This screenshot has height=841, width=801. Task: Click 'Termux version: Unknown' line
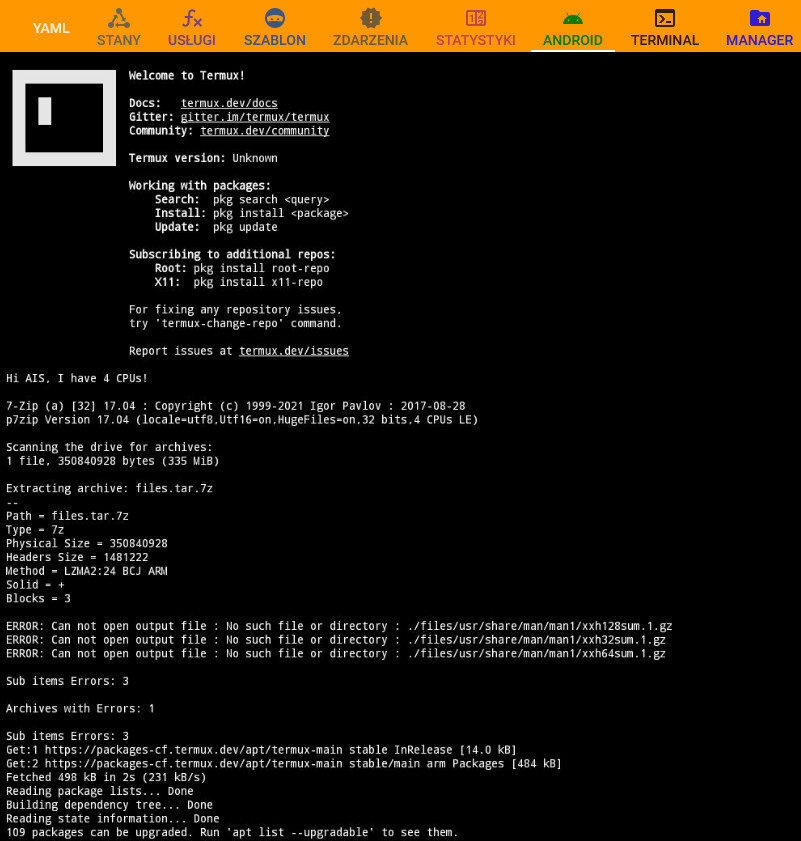coord(203,158)
